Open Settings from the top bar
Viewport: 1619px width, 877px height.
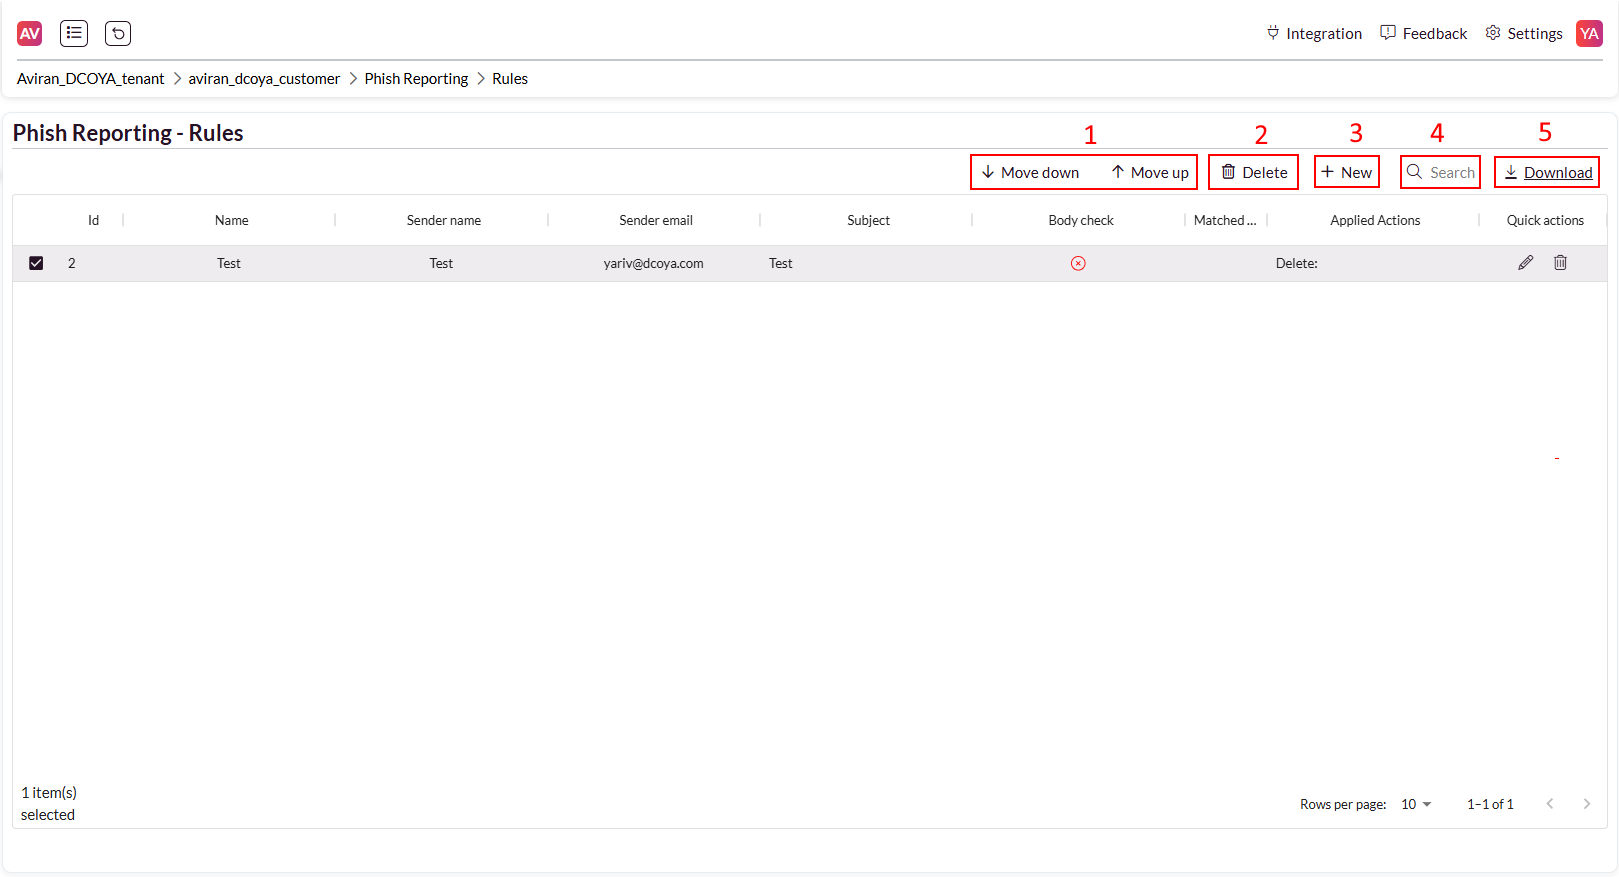[x=1524, y=34]
